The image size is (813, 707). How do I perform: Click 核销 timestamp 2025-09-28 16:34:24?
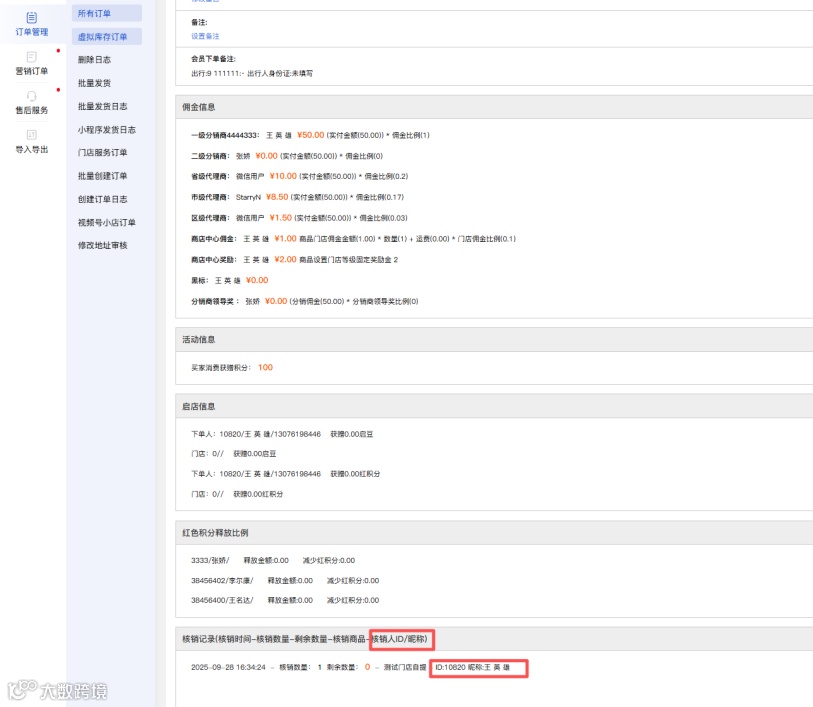228,667
